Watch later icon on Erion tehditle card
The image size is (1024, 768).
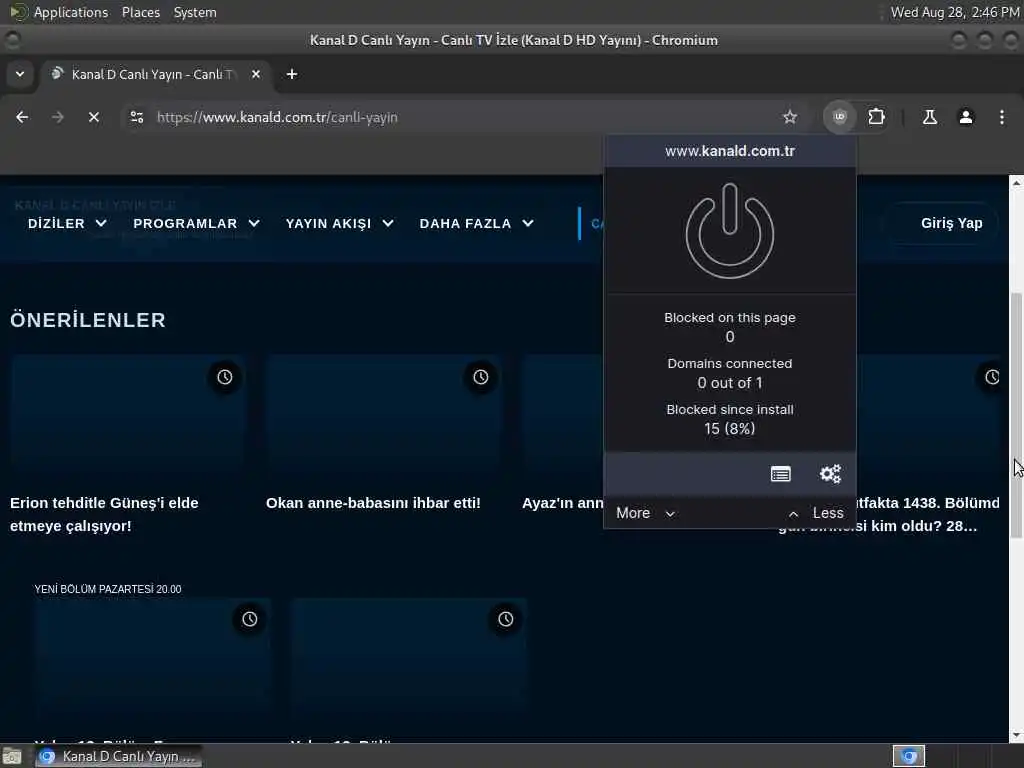coord(225,377)
